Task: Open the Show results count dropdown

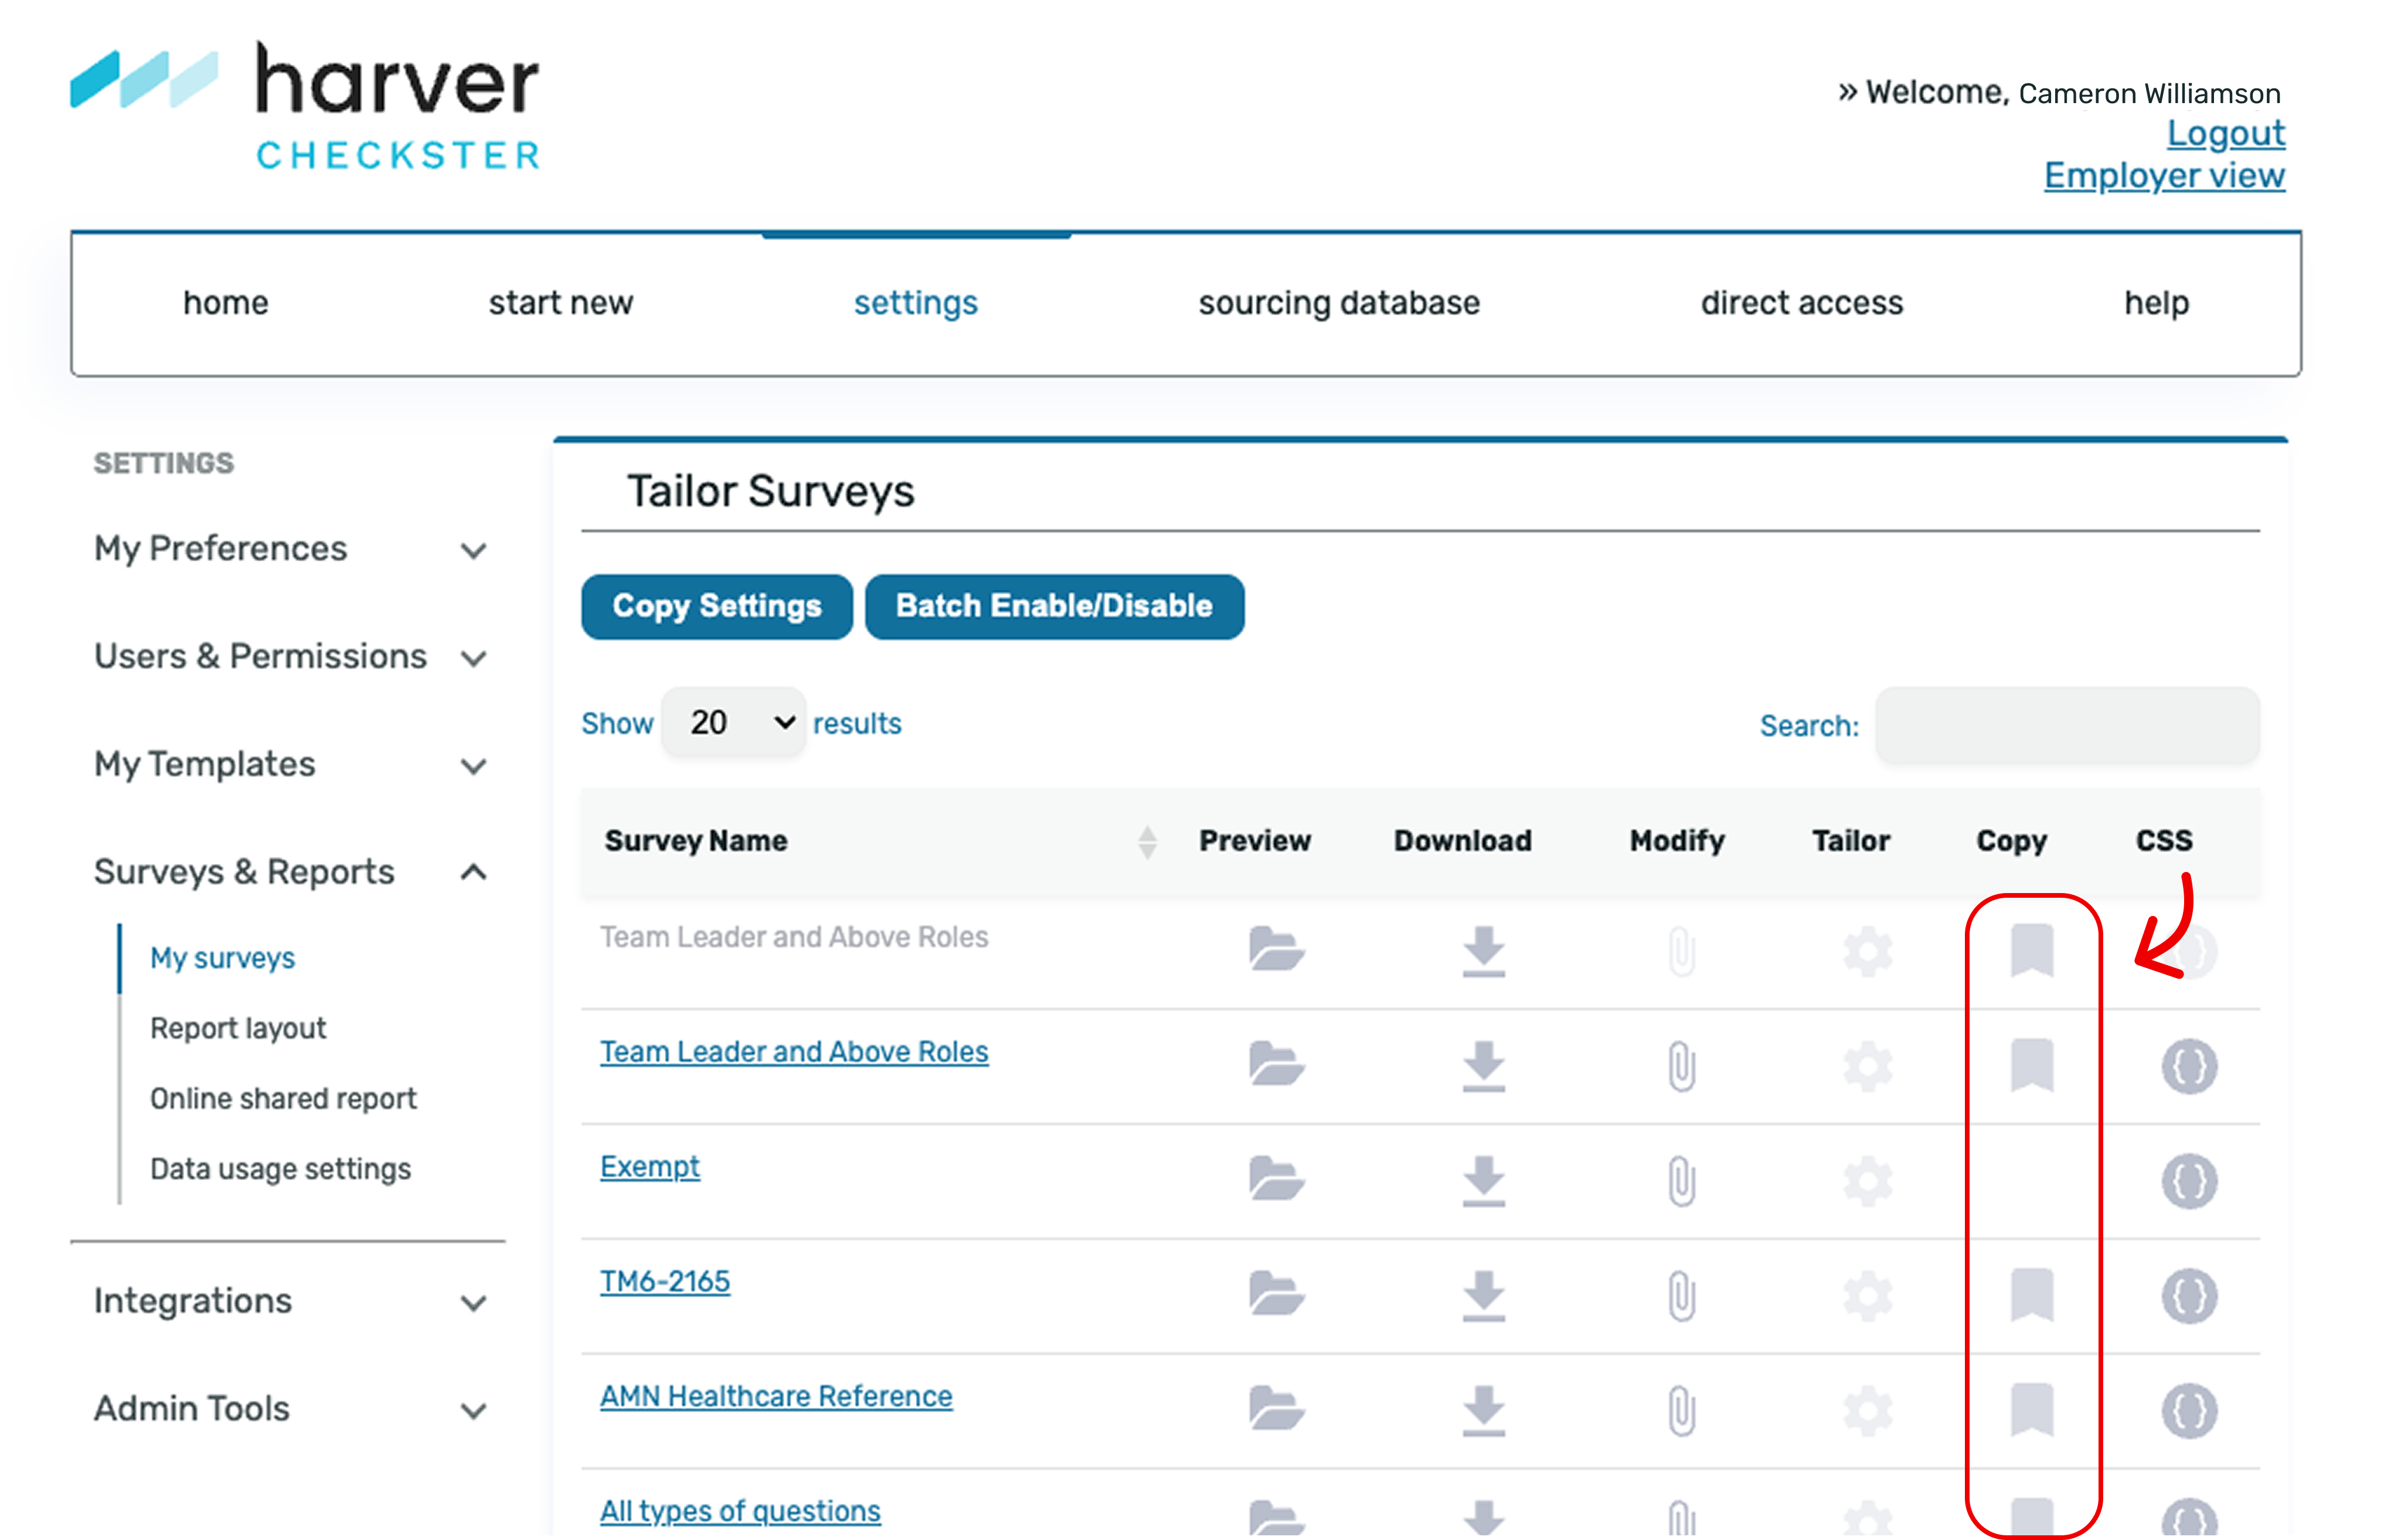Action: pyautogui.click(x=734, y=722)
